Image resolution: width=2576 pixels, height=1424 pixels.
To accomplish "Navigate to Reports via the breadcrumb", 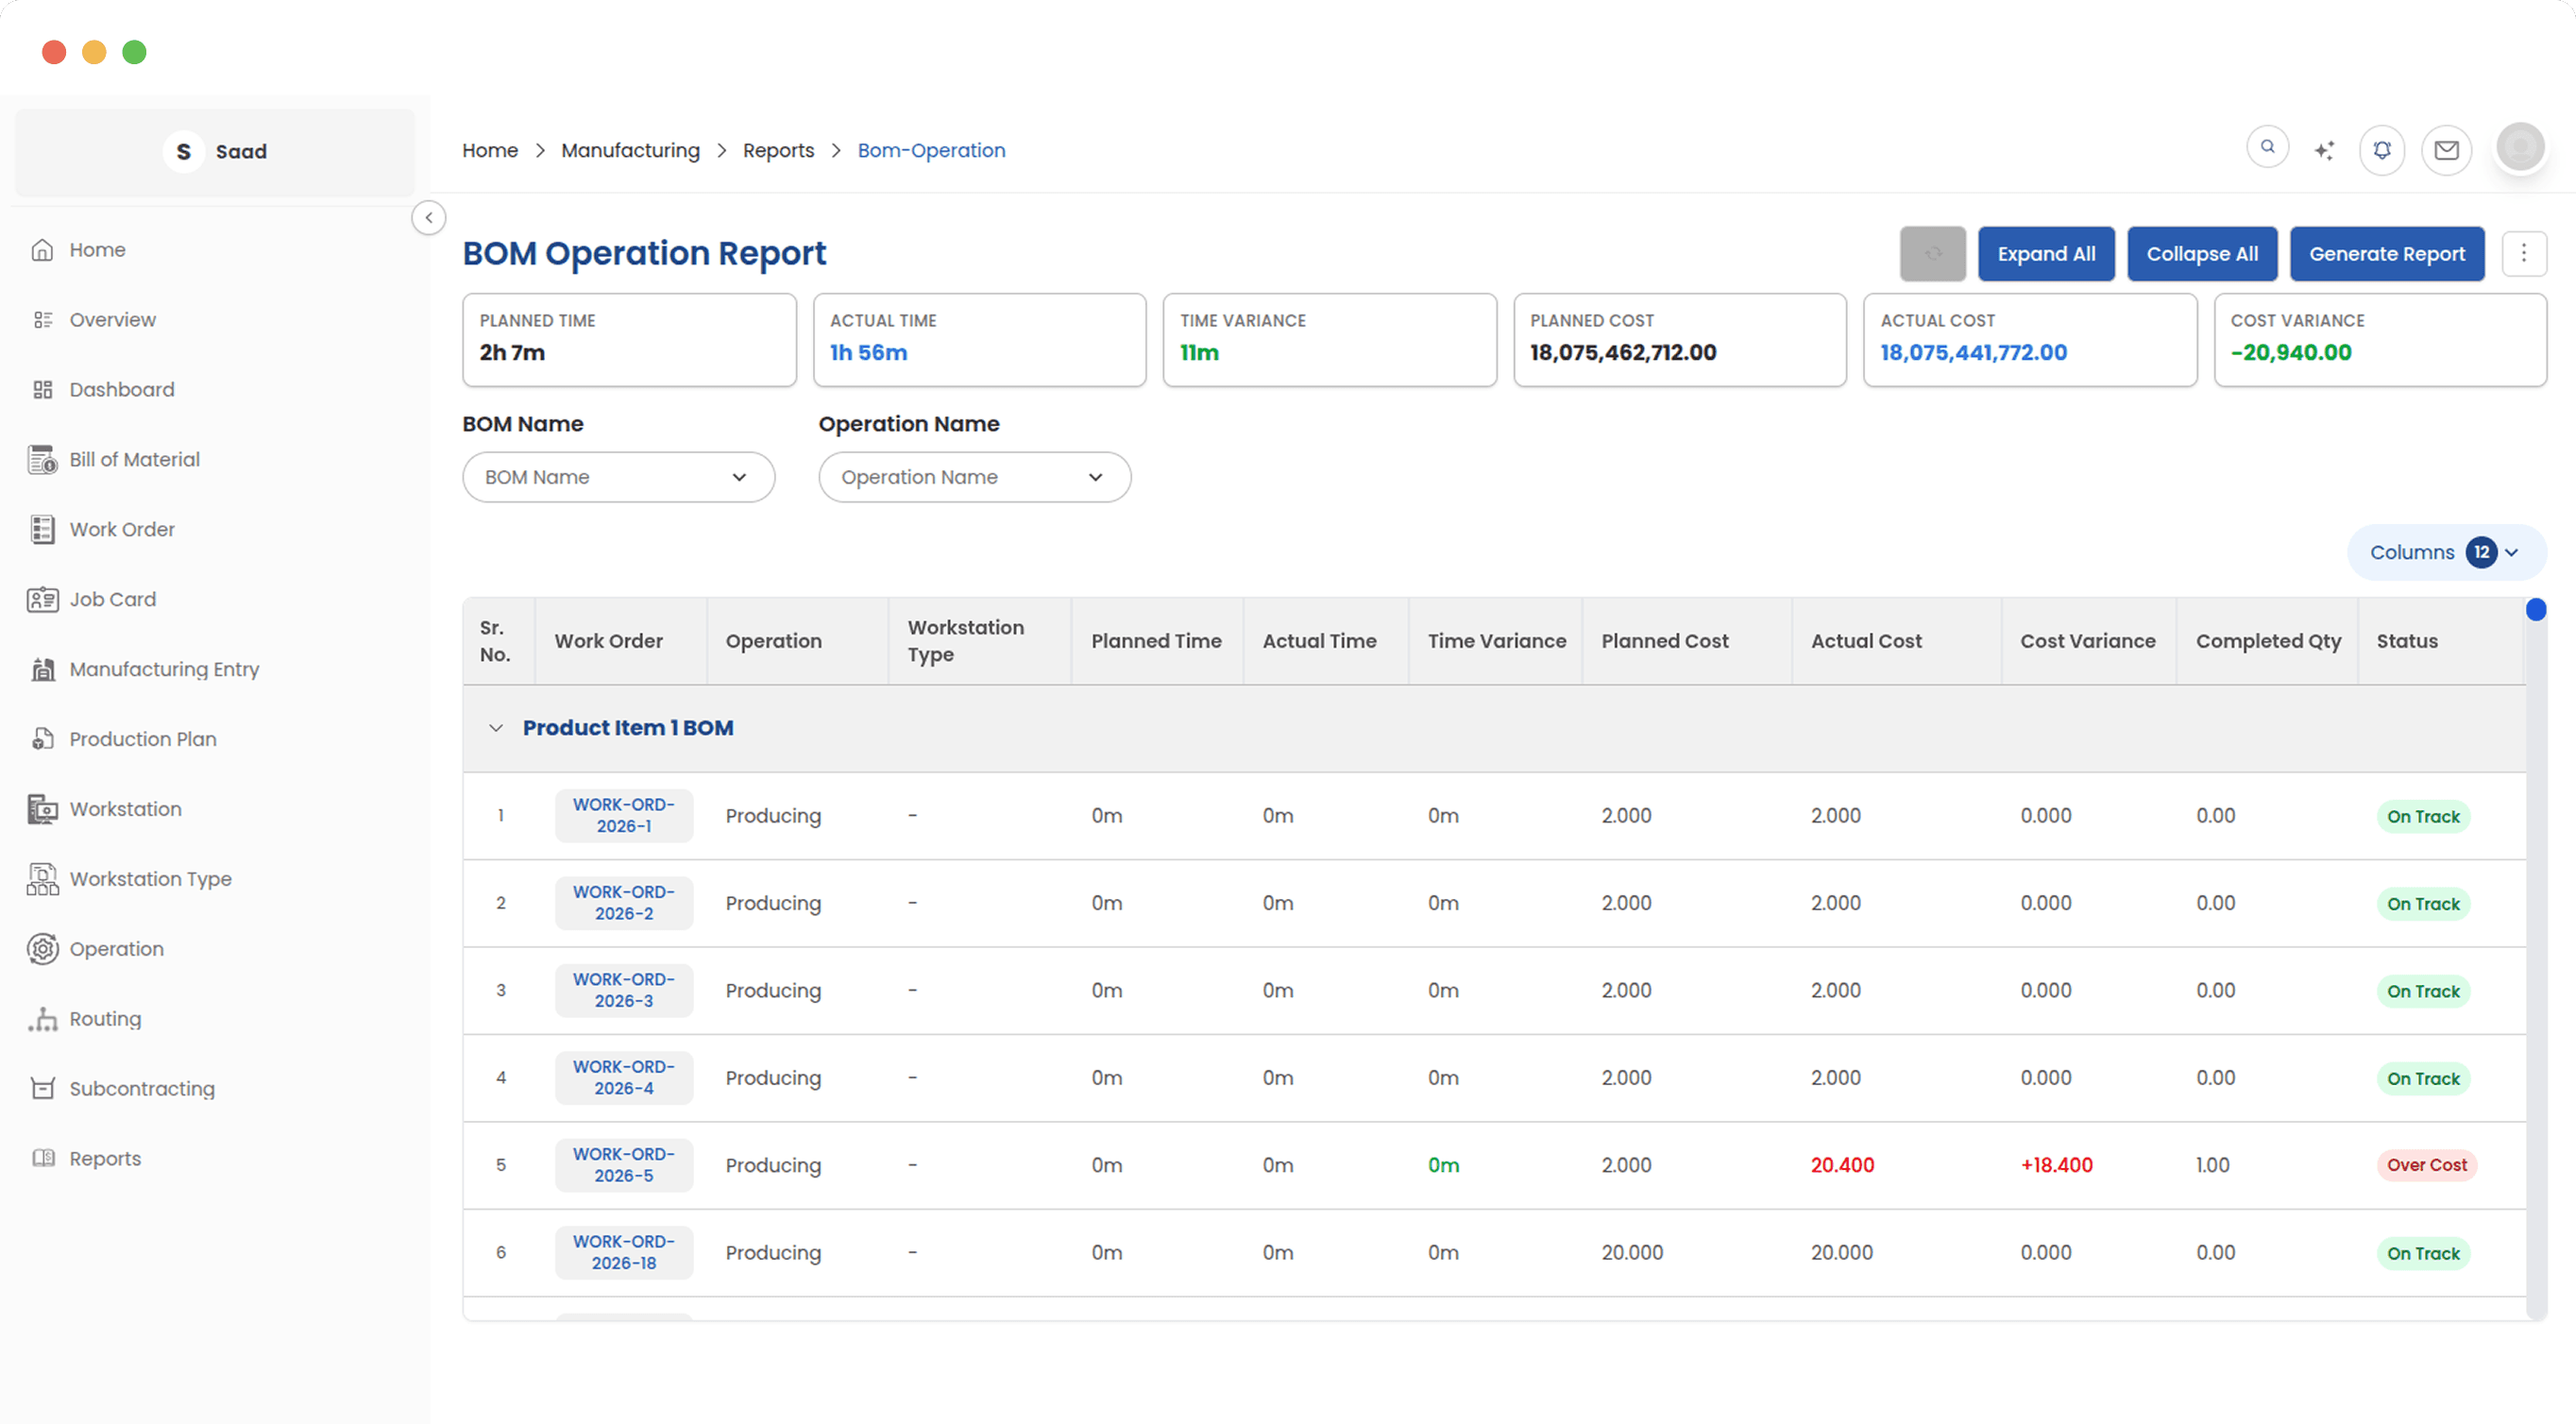I will pyautogui.click(x=779, y=150).
